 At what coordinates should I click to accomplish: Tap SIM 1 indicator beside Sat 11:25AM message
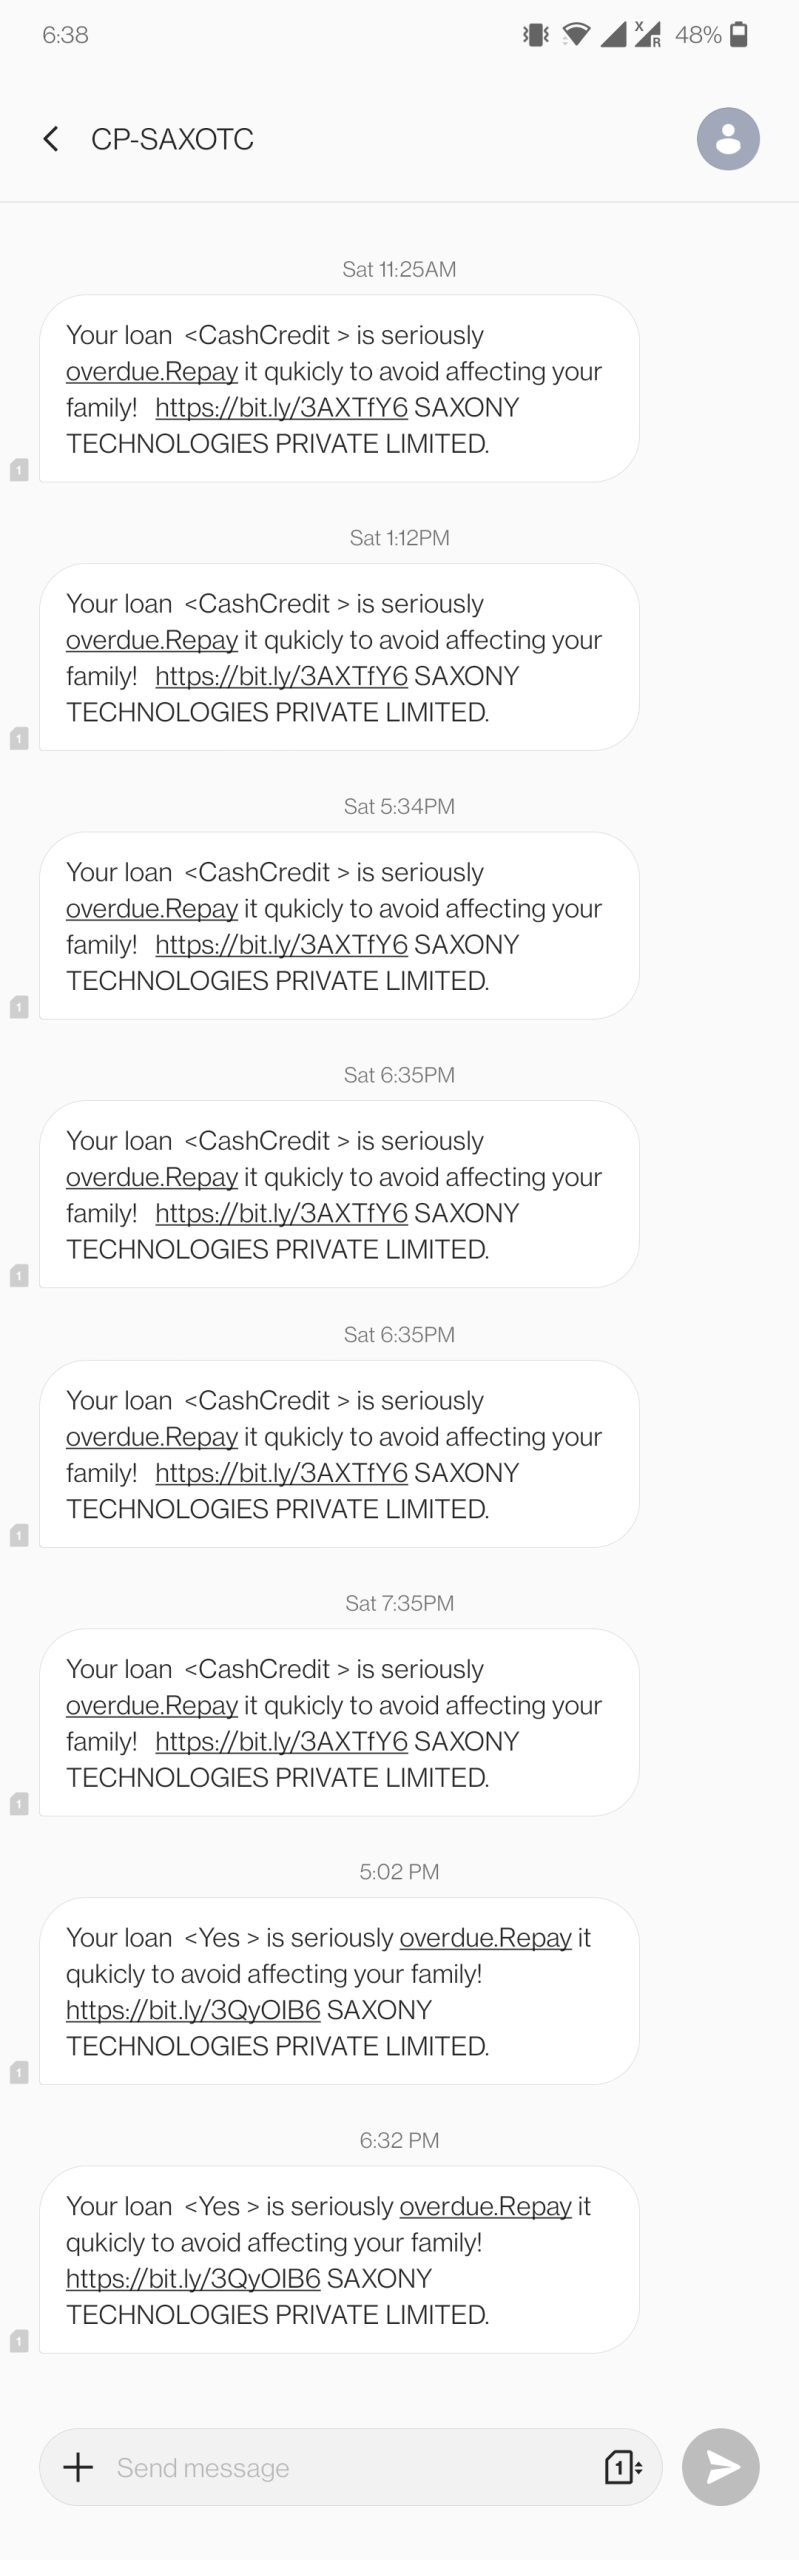tap(19, 469)
